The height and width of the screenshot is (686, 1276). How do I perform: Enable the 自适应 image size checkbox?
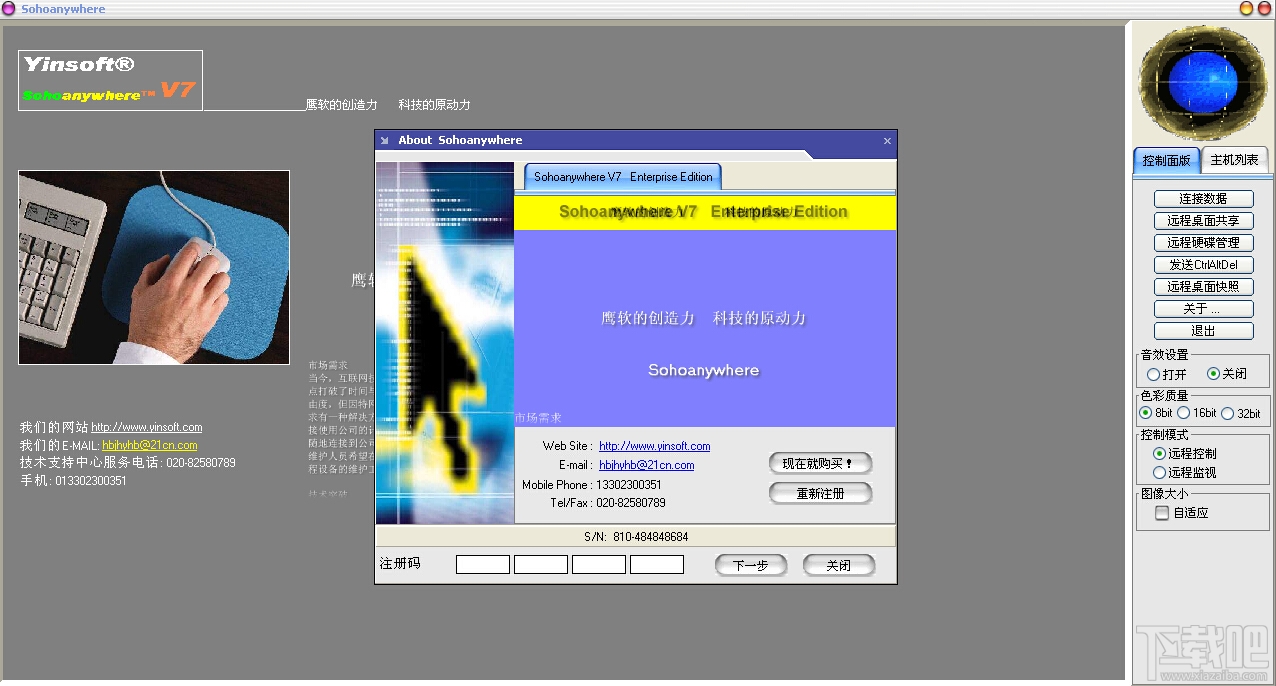[1182, 513]
